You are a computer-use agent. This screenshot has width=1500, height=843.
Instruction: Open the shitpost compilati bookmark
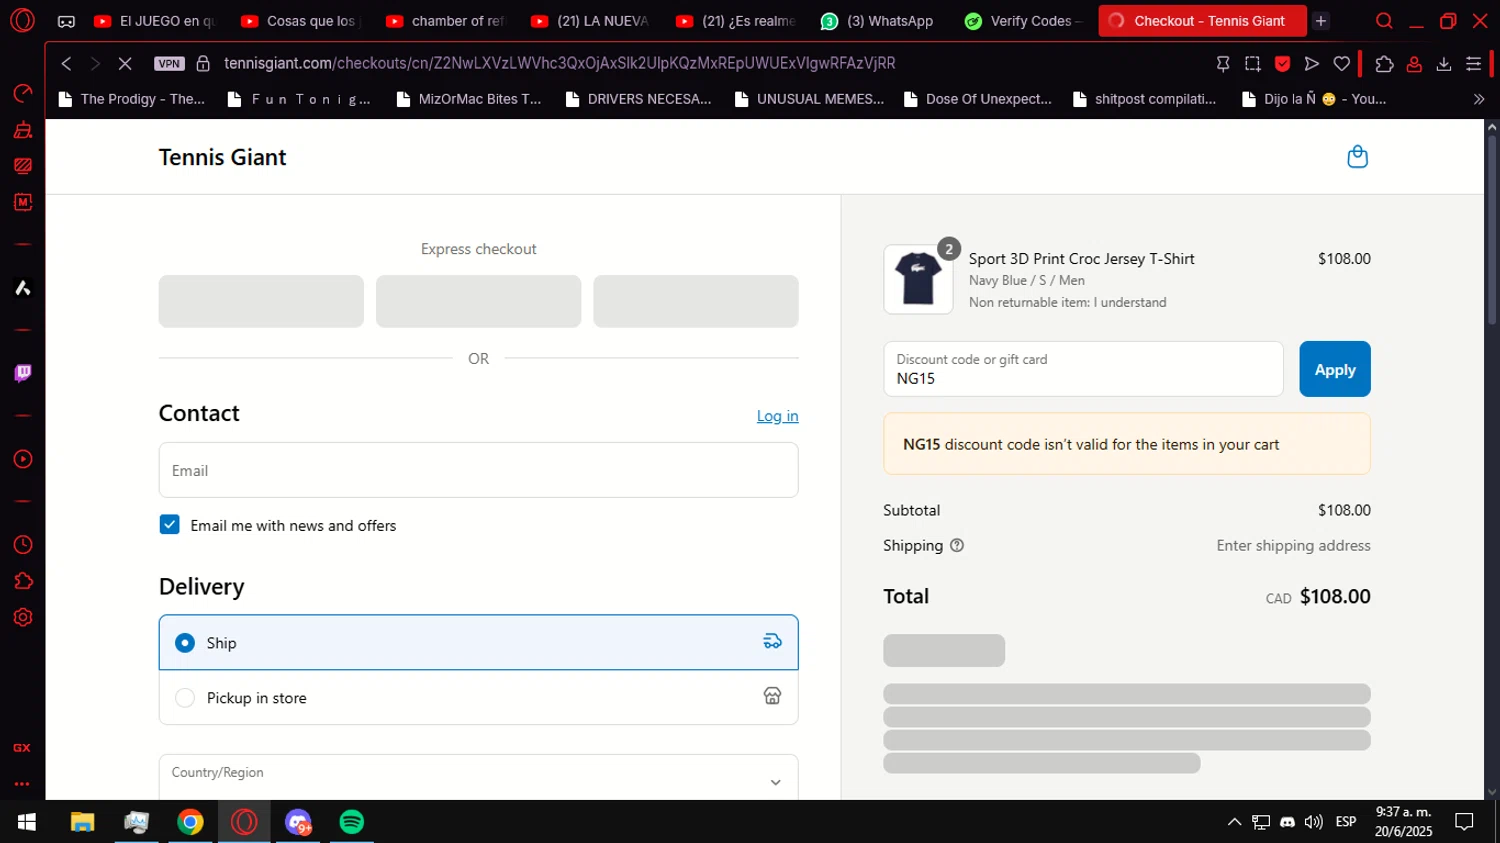click(x=1145, y=99)
